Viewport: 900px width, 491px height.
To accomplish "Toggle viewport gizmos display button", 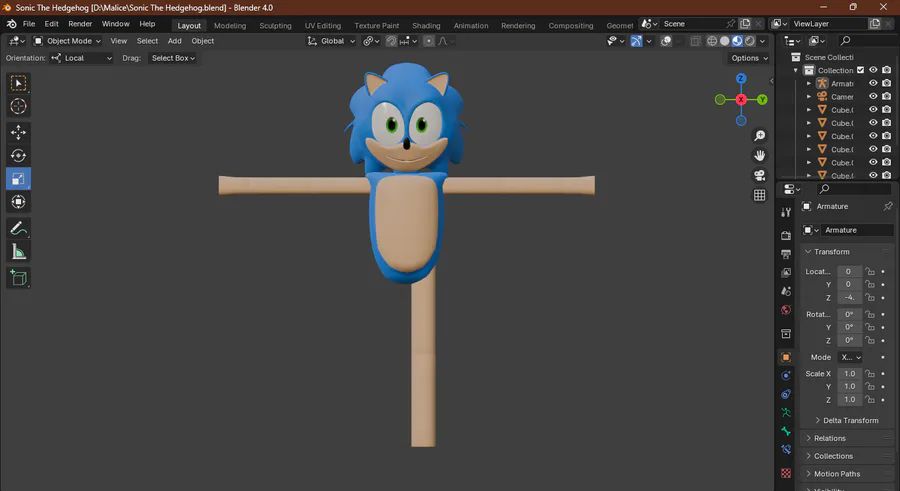I will pyautogui.click(x=636, y=41).
